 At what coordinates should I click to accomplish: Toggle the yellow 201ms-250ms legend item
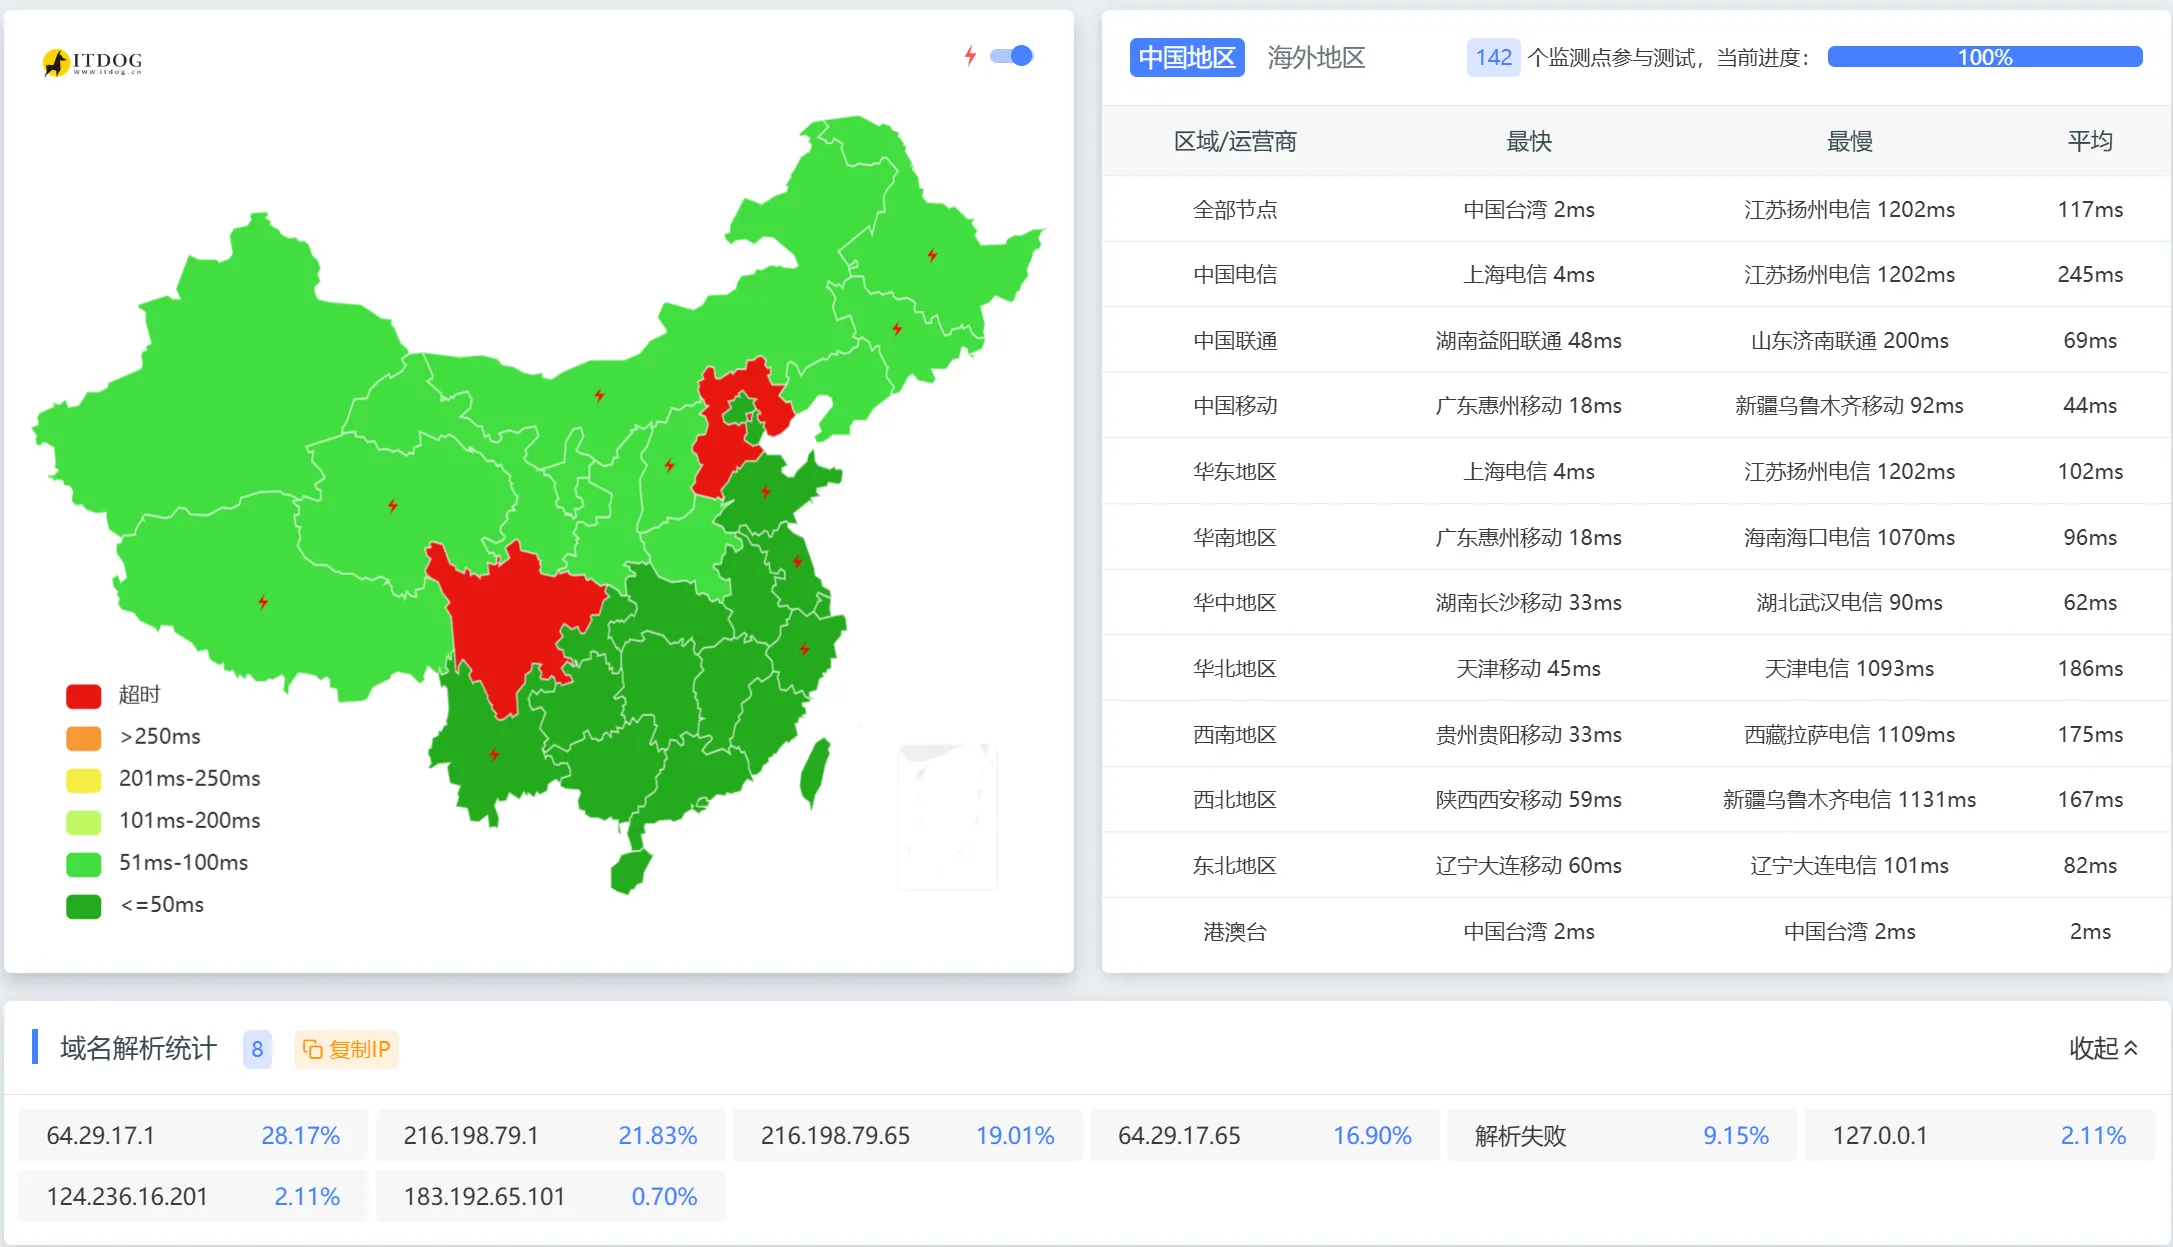(84, 780)
